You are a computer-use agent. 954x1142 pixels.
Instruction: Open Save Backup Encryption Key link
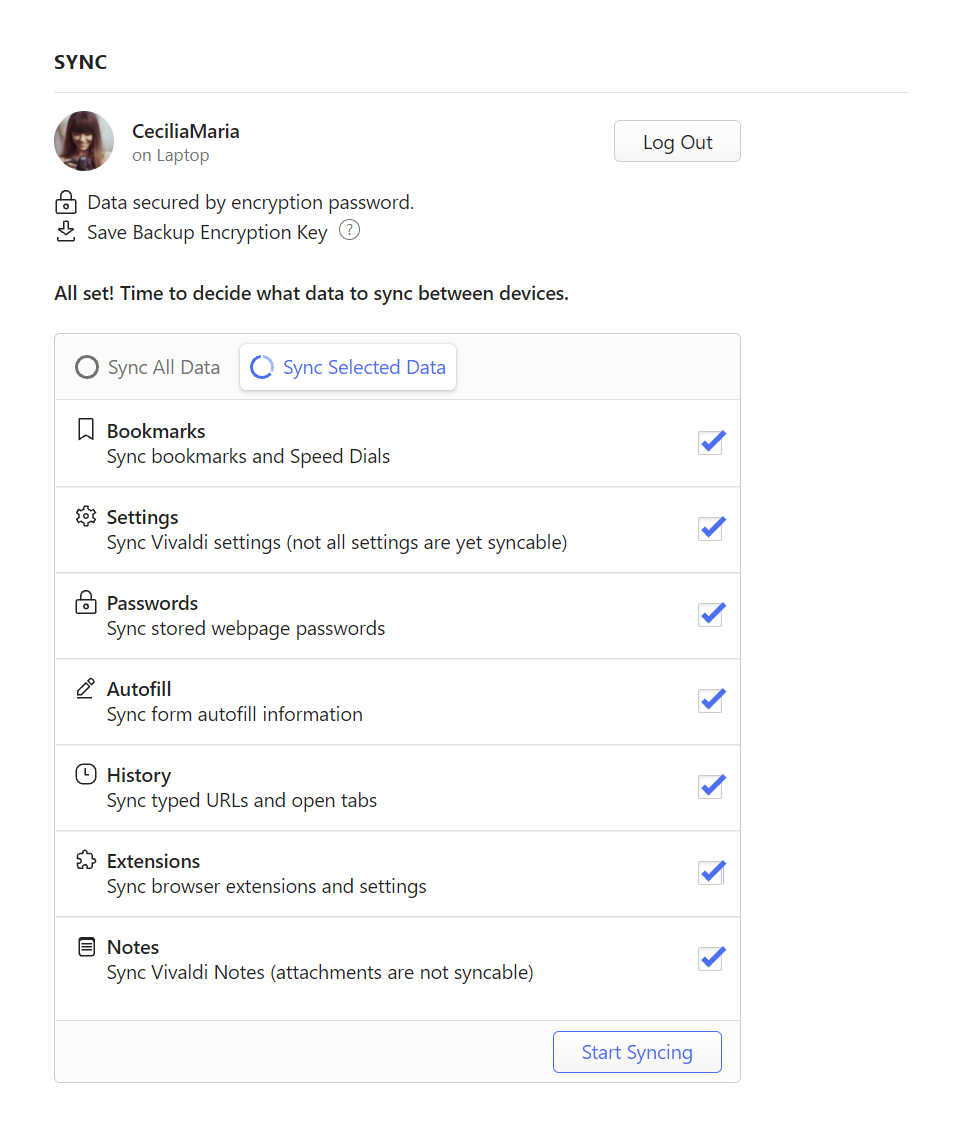point(207,232)
